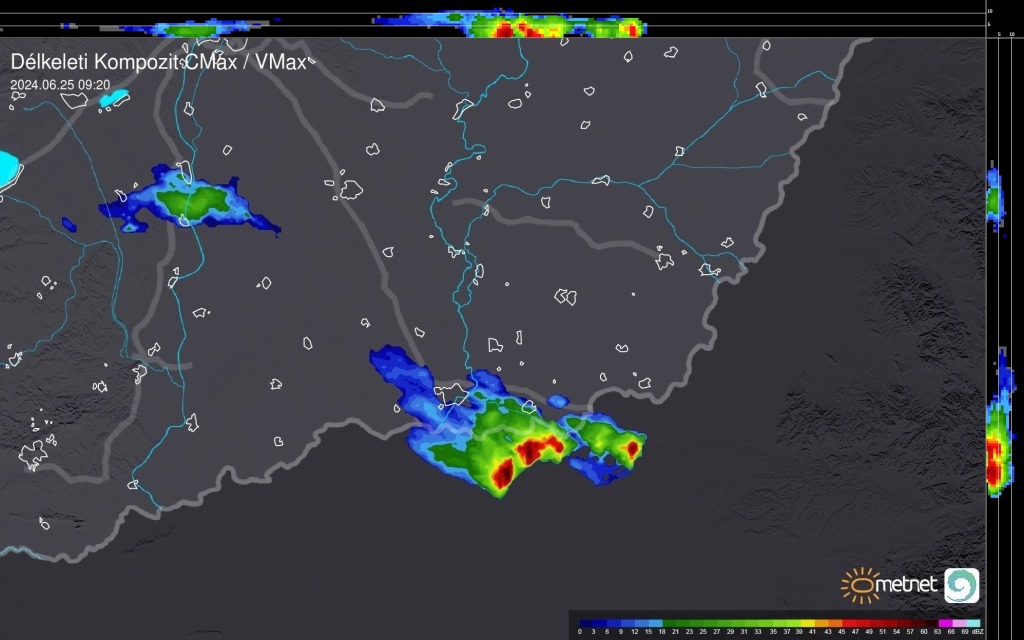Click the teal swirl icon beside metnet
The width and height of the screenshot is (1024, 640).
pyautogui.click(x=961, y=585)
